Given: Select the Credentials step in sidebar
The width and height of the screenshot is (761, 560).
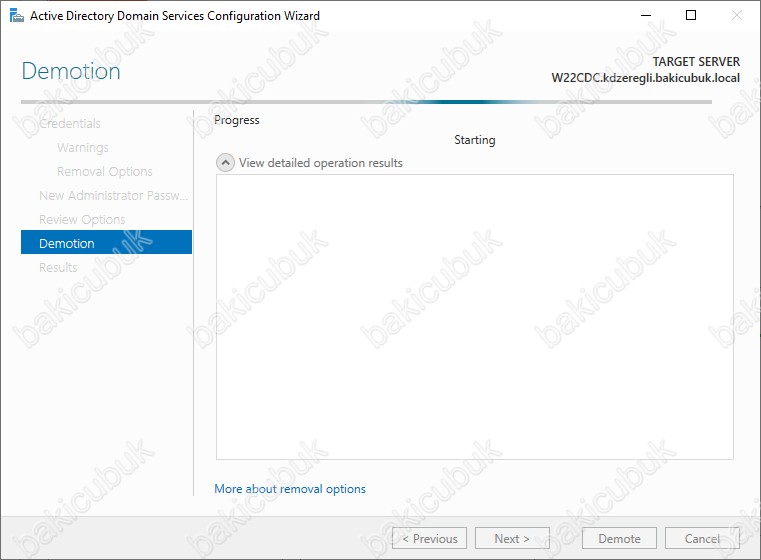Looking at the screenshot, I should 69,123.
